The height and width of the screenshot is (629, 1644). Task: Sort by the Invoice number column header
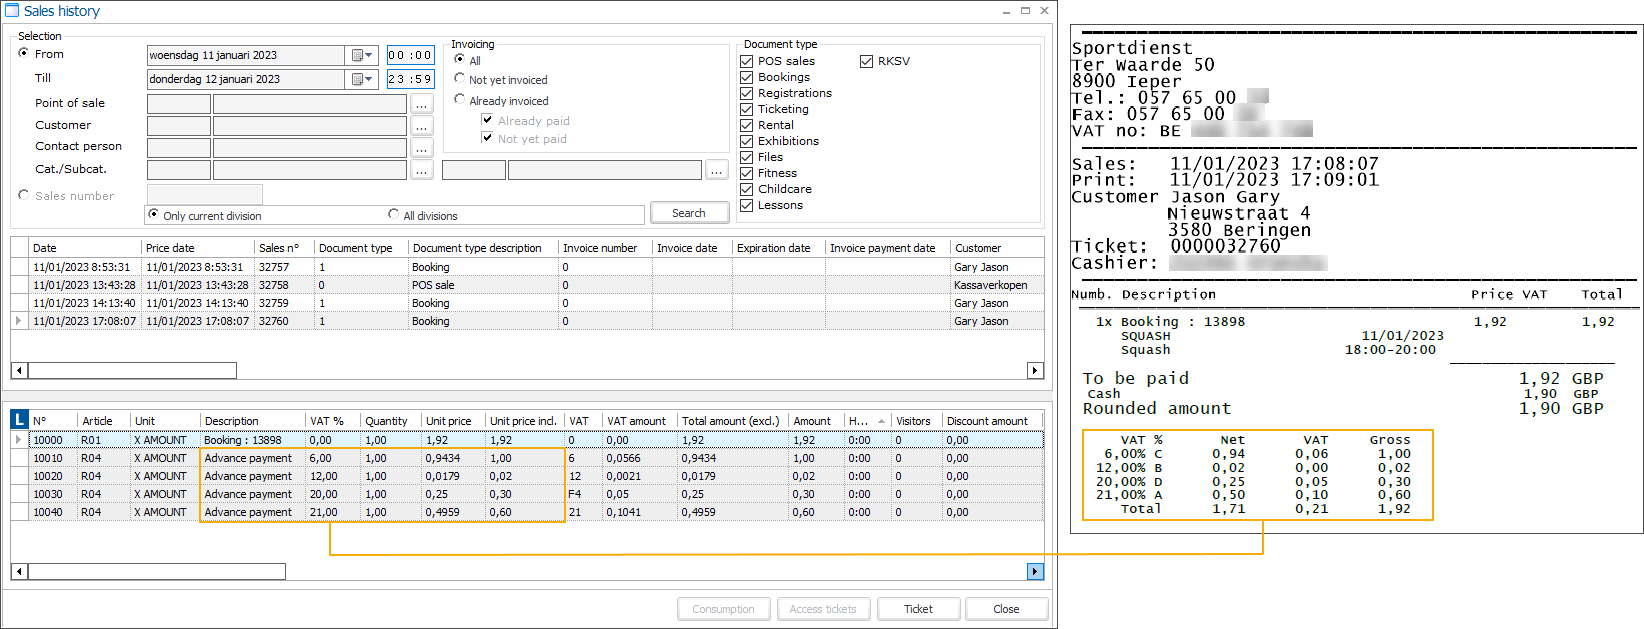coord(600,248)
